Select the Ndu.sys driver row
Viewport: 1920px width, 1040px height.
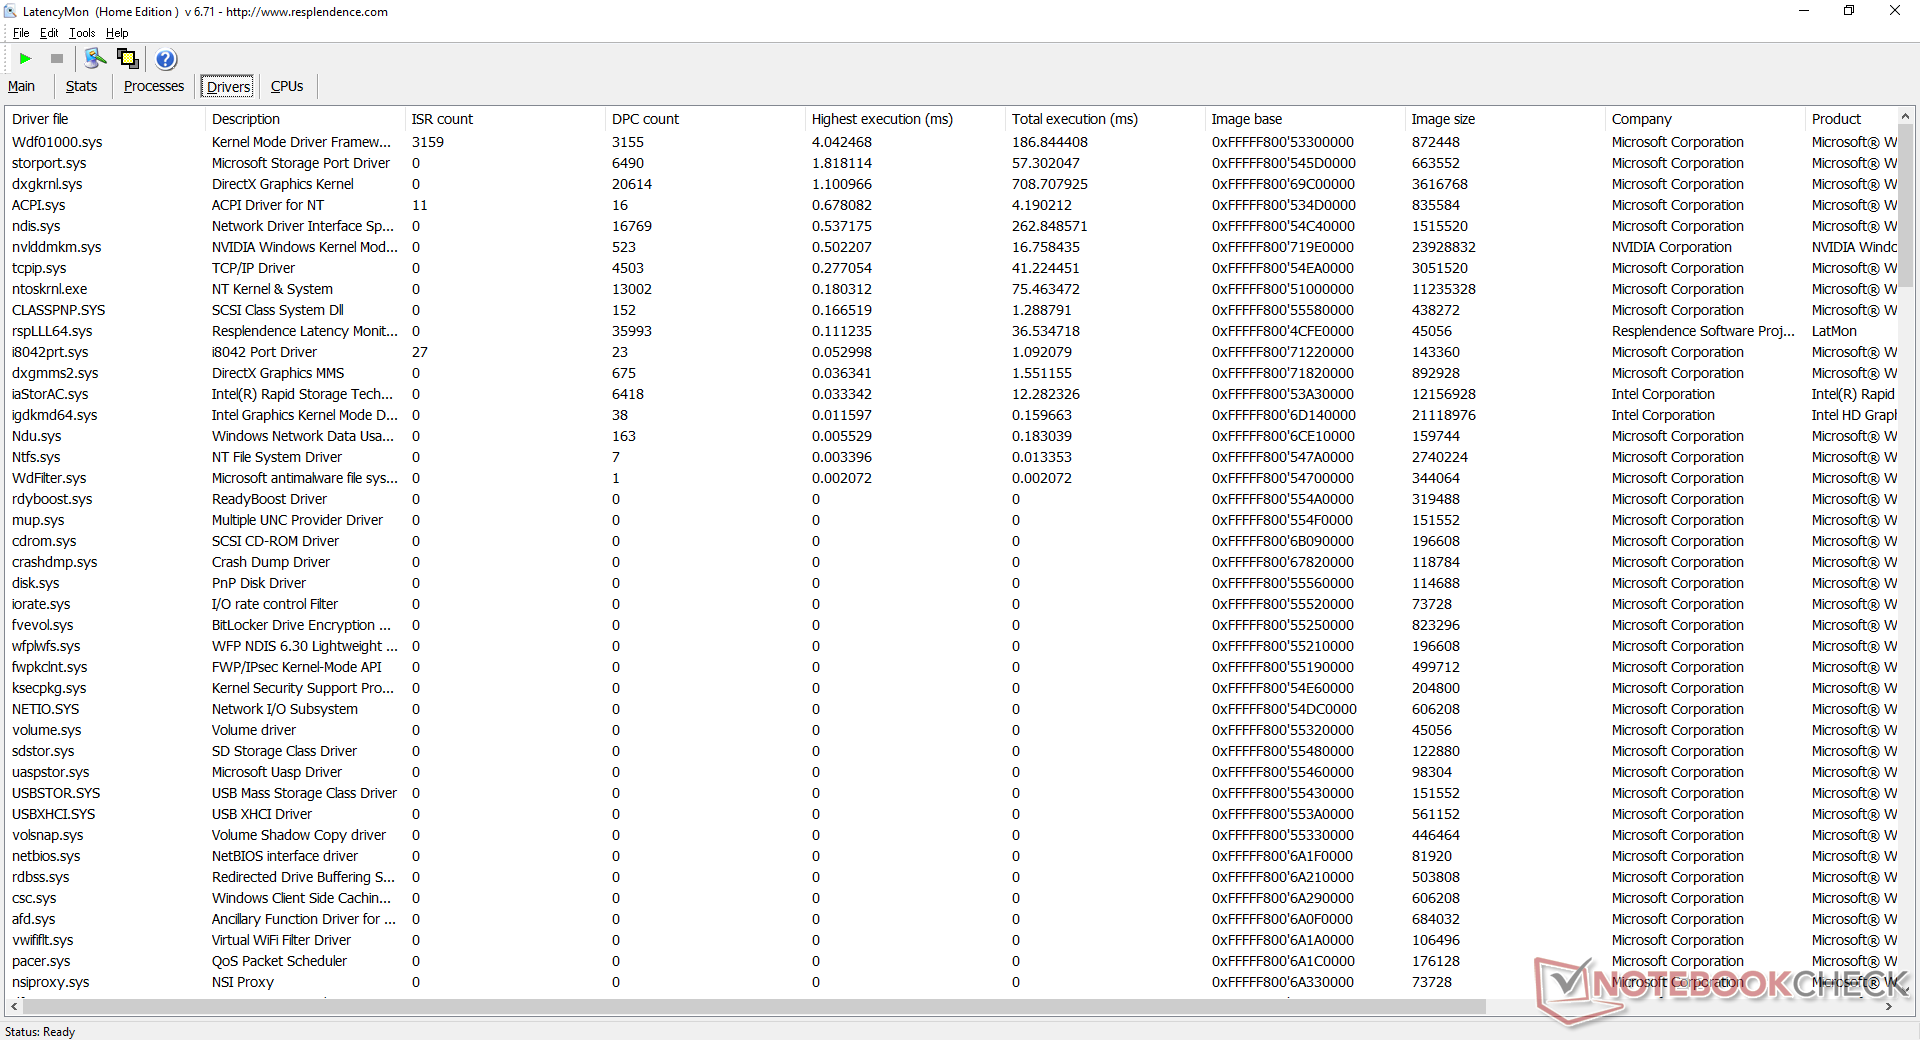pyautogui.click(x=951, y=436)
